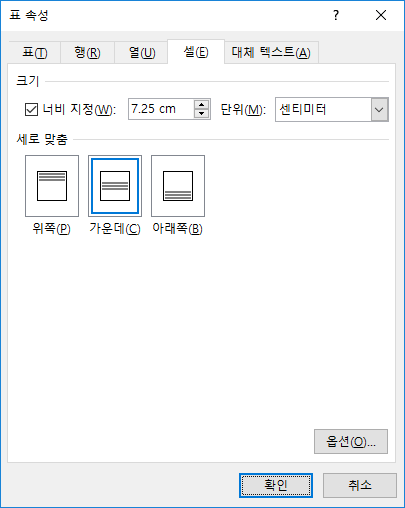Switch to the 행(R) tab
The image size is (405, 508).
87,53
